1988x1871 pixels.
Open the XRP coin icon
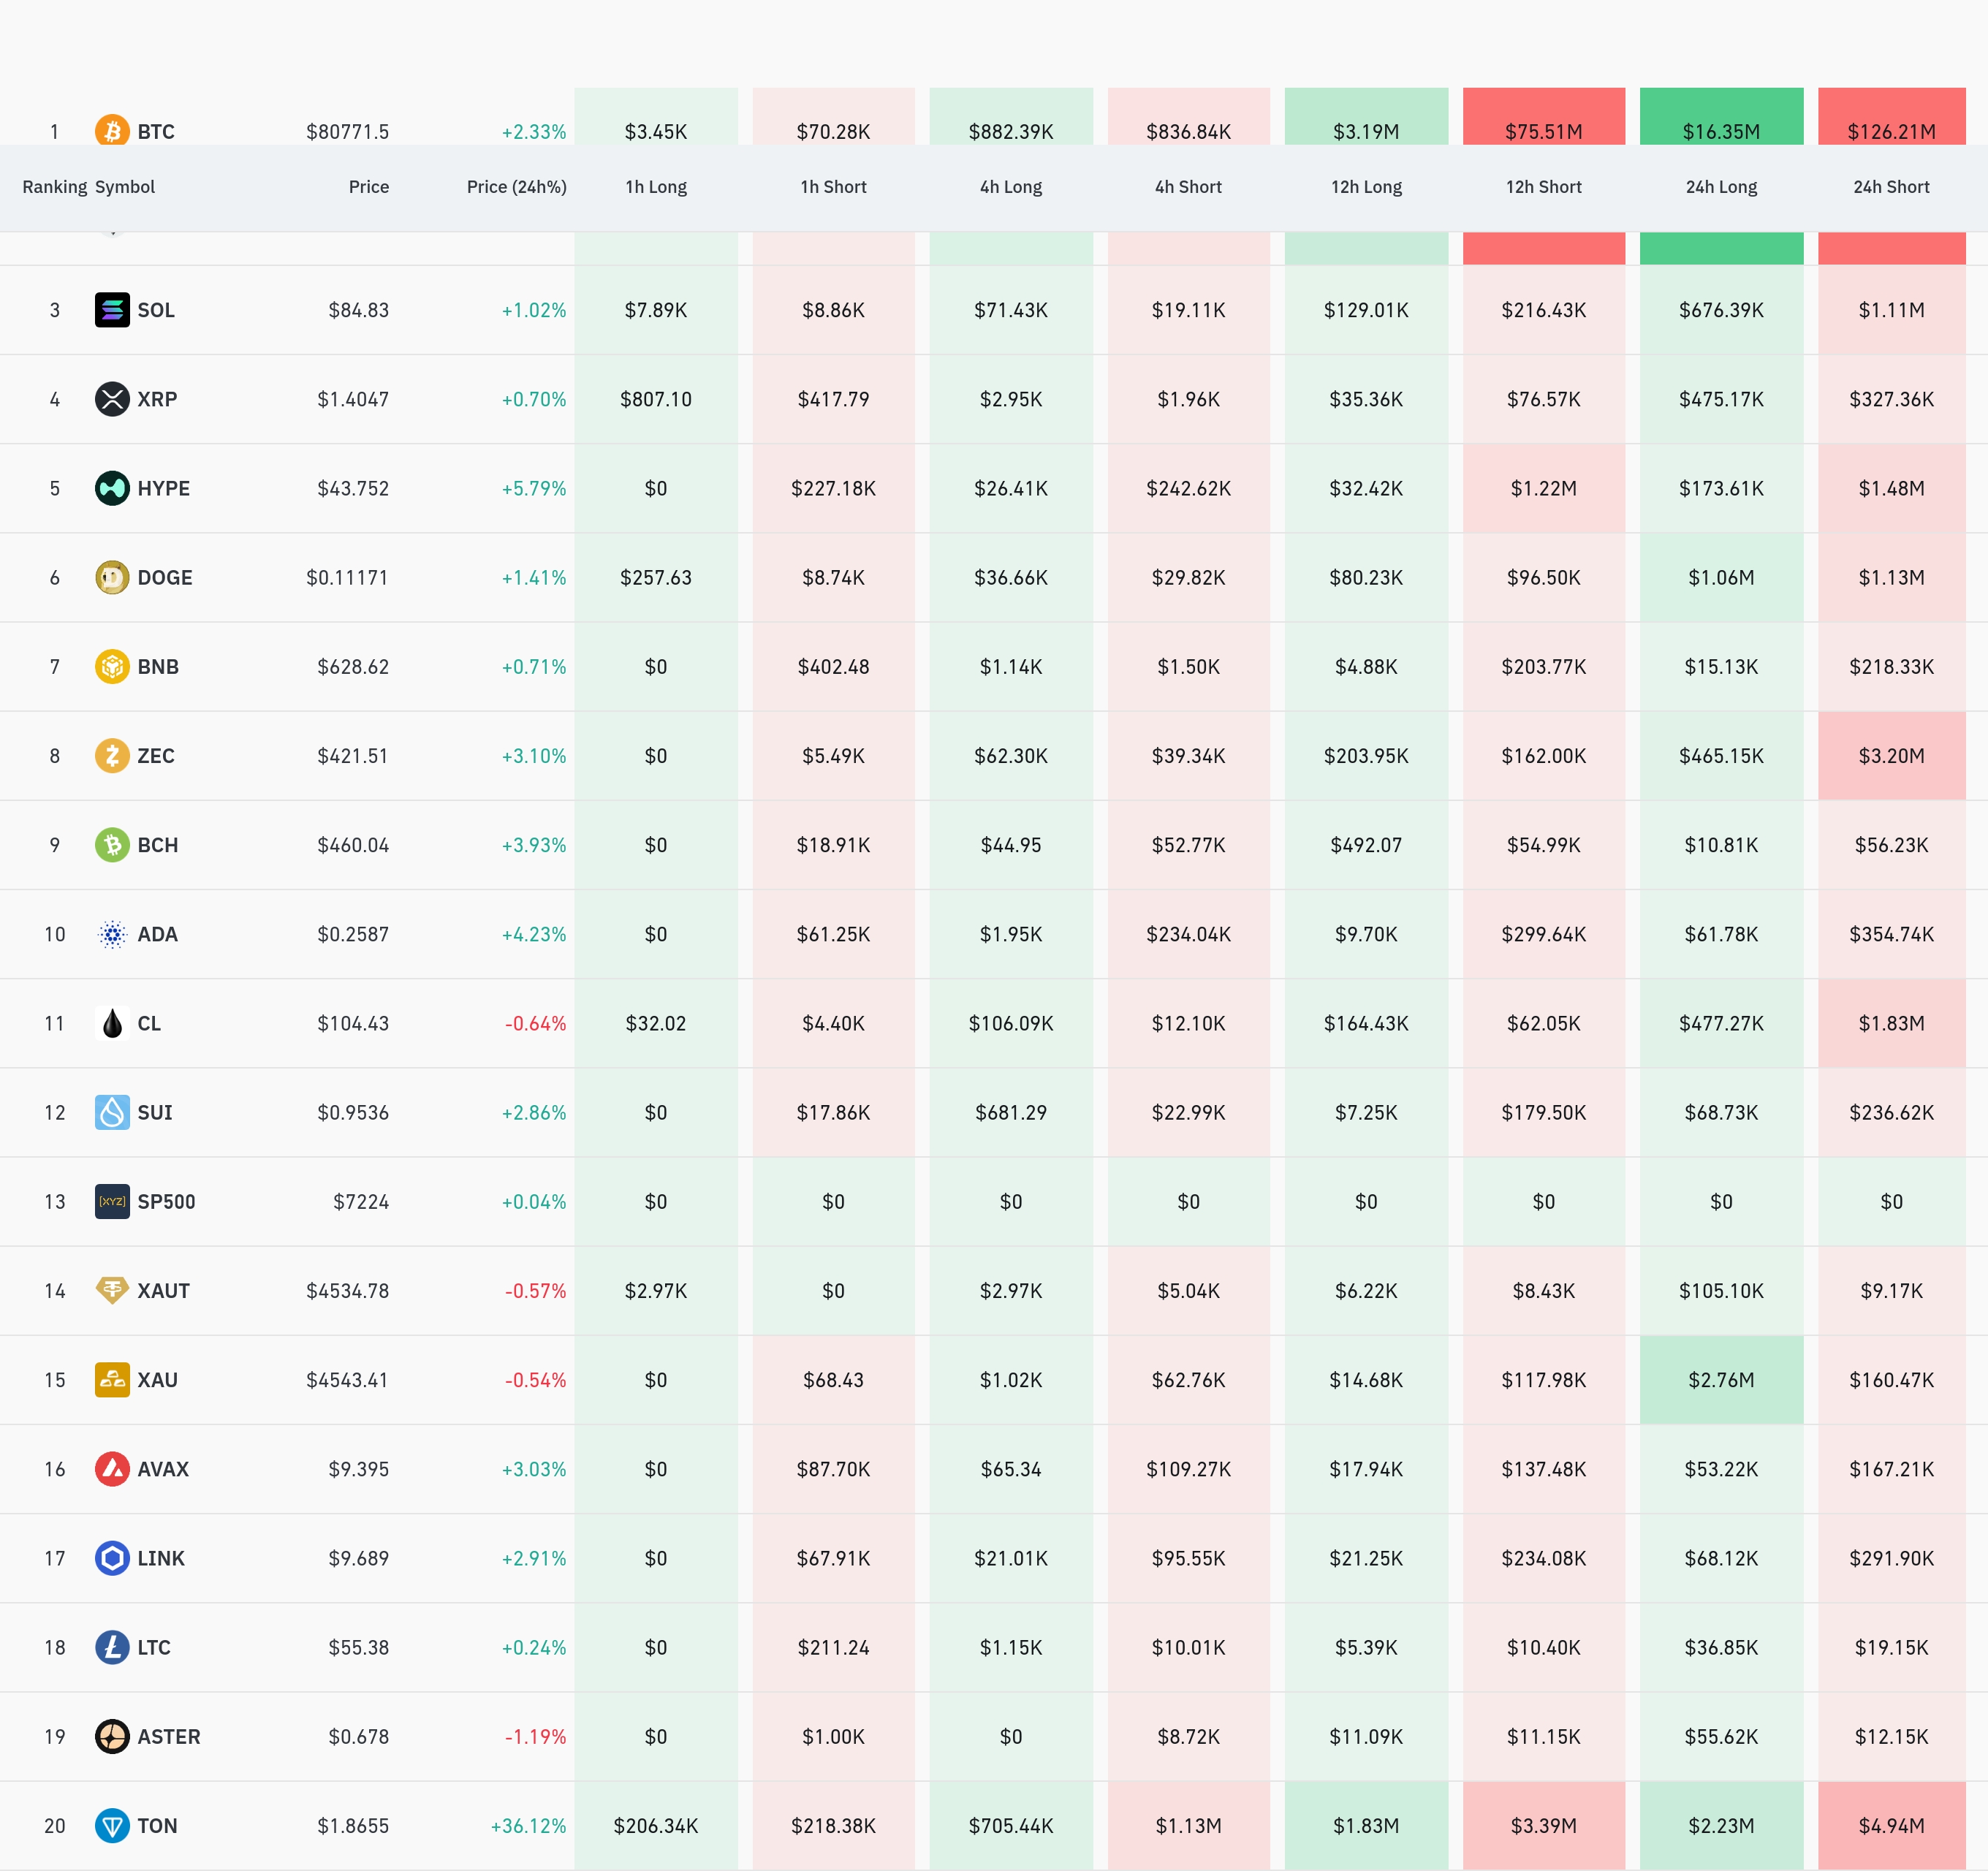[x=112, y=399]
